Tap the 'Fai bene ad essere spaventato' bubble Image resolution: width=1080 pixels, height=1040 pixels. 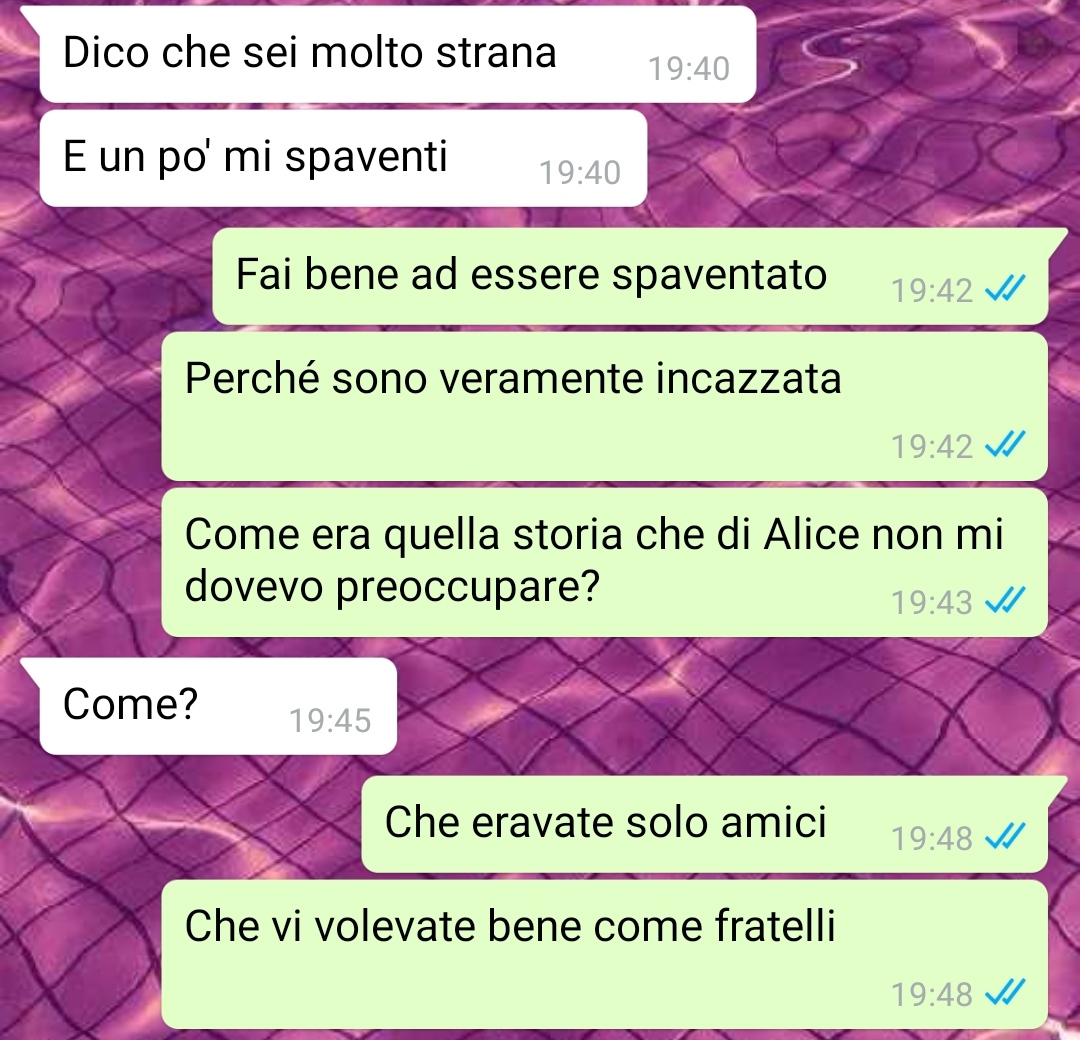pyautogui.click(x=630, y=276)
